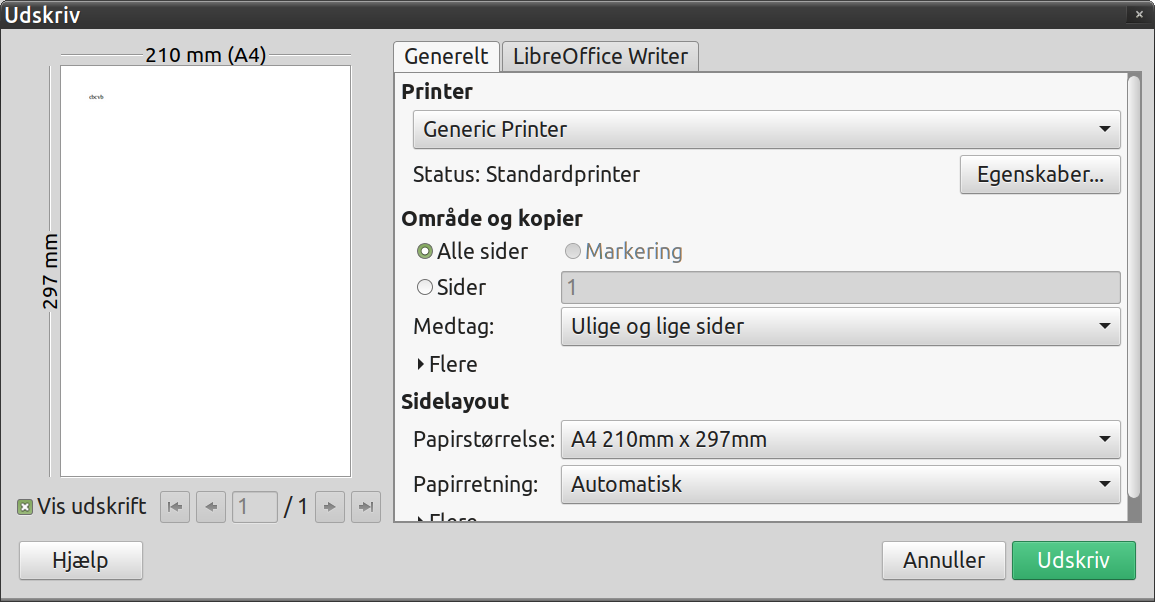Go to next preview page

329,507
